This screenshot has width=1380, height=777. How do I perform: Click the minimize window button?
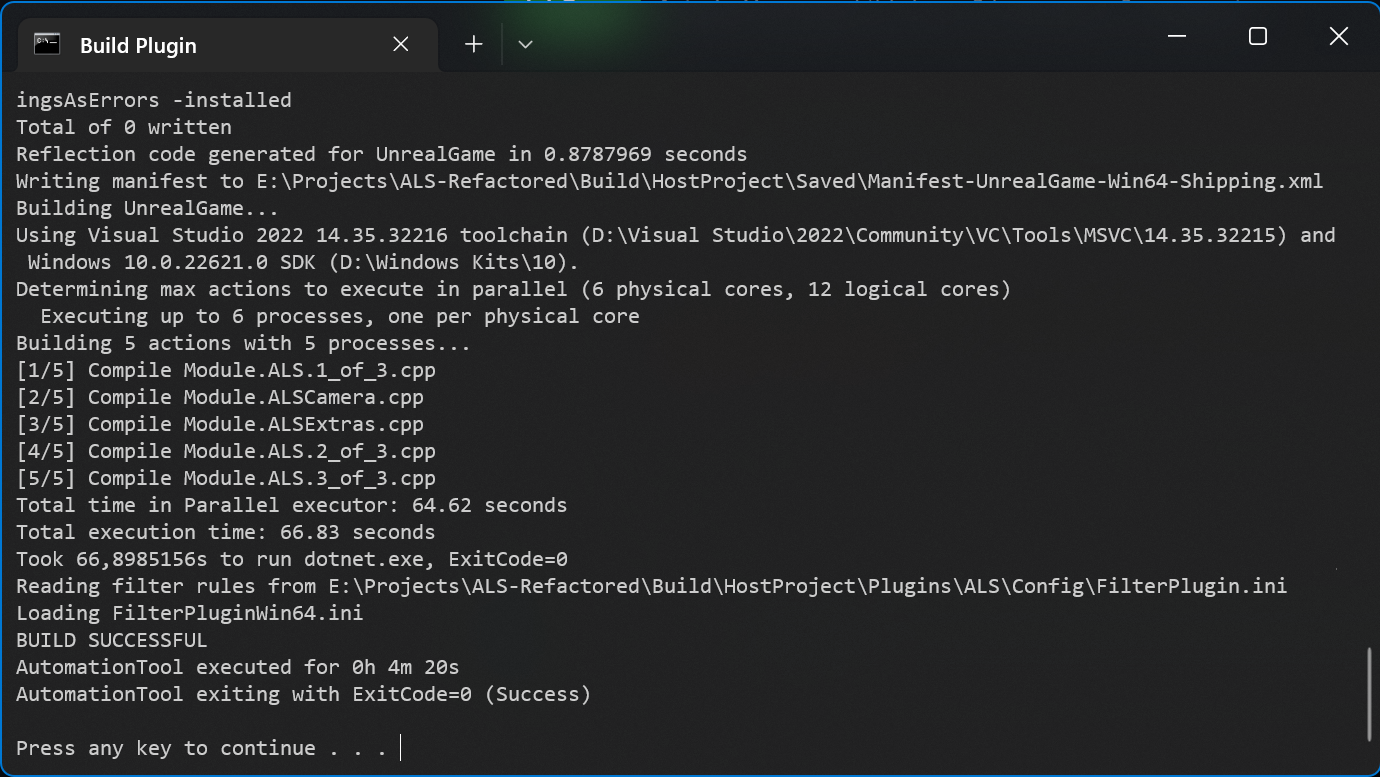[1176, 36]
